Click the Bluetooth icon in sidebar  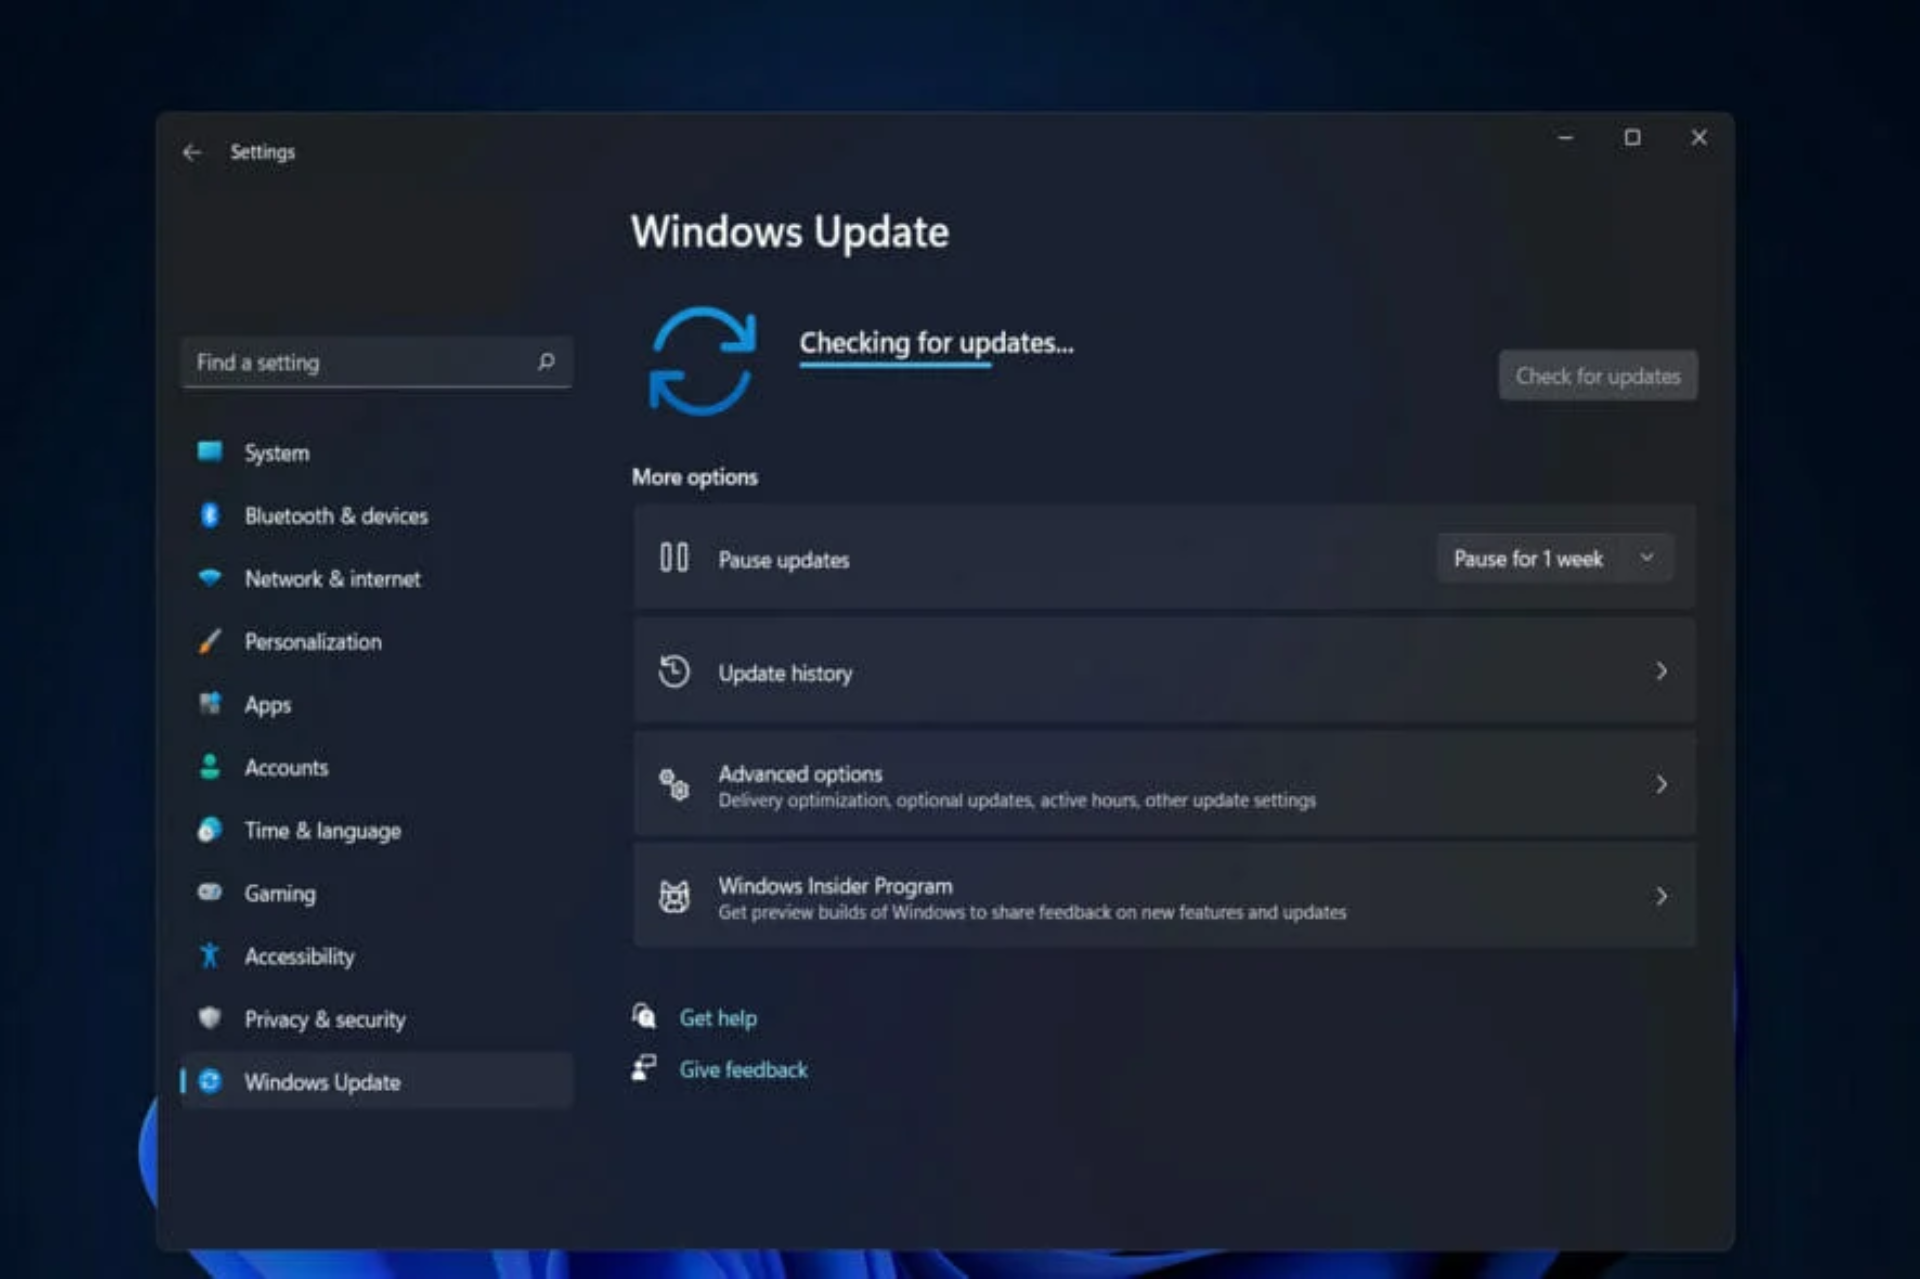click(210, 515)
